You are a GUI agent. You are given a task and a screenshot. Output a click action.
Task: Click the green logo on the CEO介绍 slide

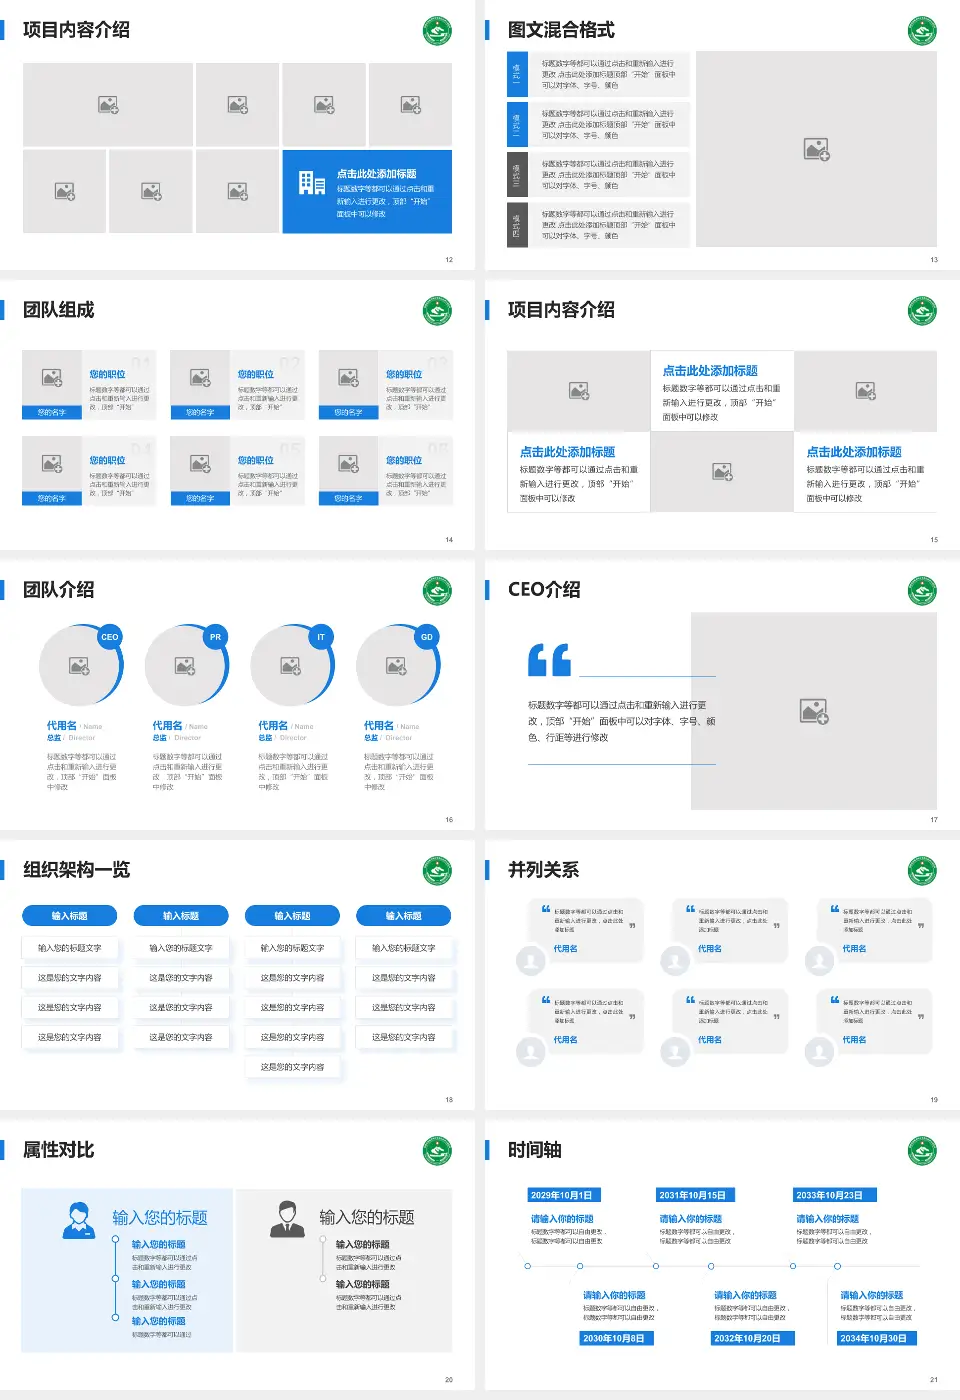click(921, 590)
